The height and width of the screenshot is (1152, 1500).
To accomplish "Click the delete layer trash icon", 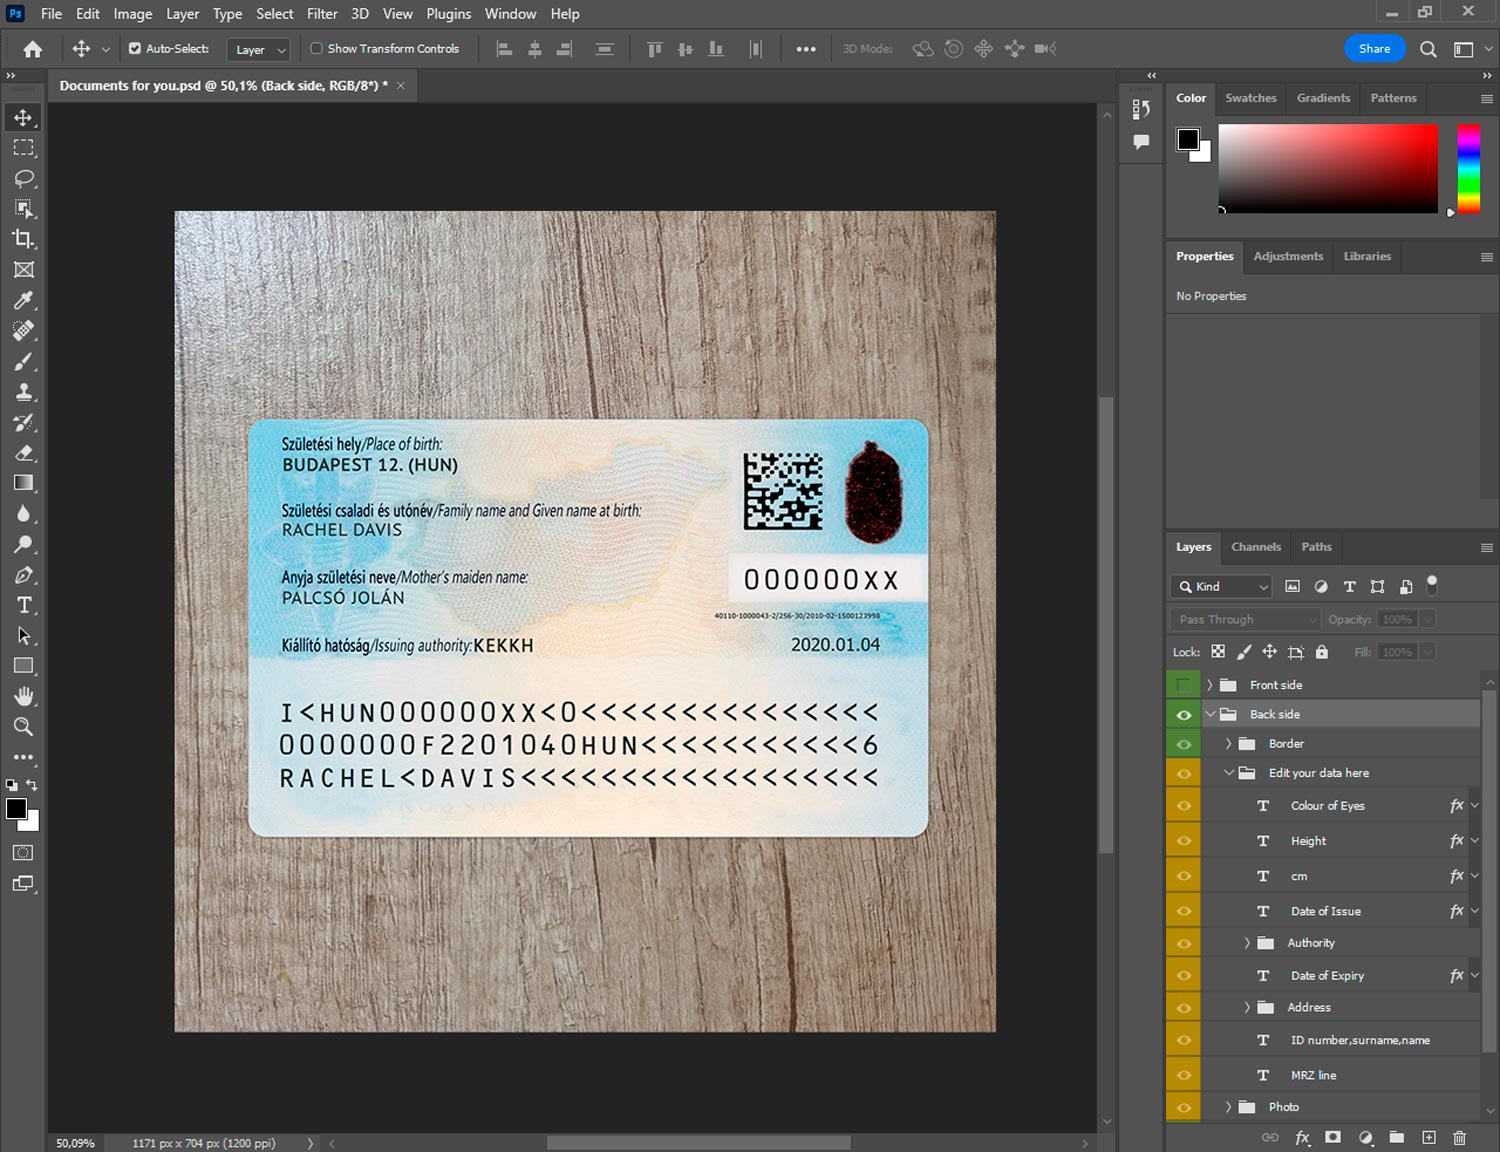I will (1459, 1137).
